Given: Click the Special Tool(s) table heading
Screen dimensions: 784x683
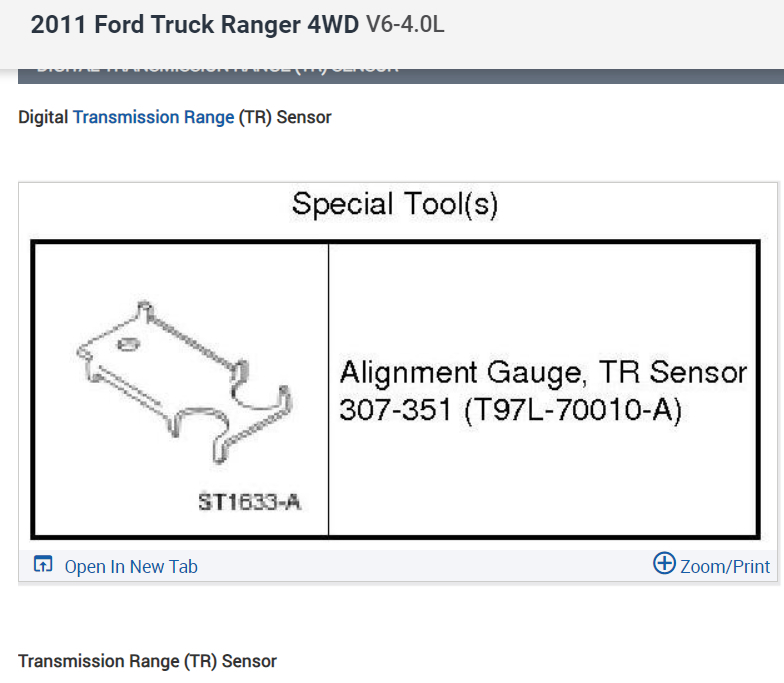Looking at the screenshot, I should 394,204.
